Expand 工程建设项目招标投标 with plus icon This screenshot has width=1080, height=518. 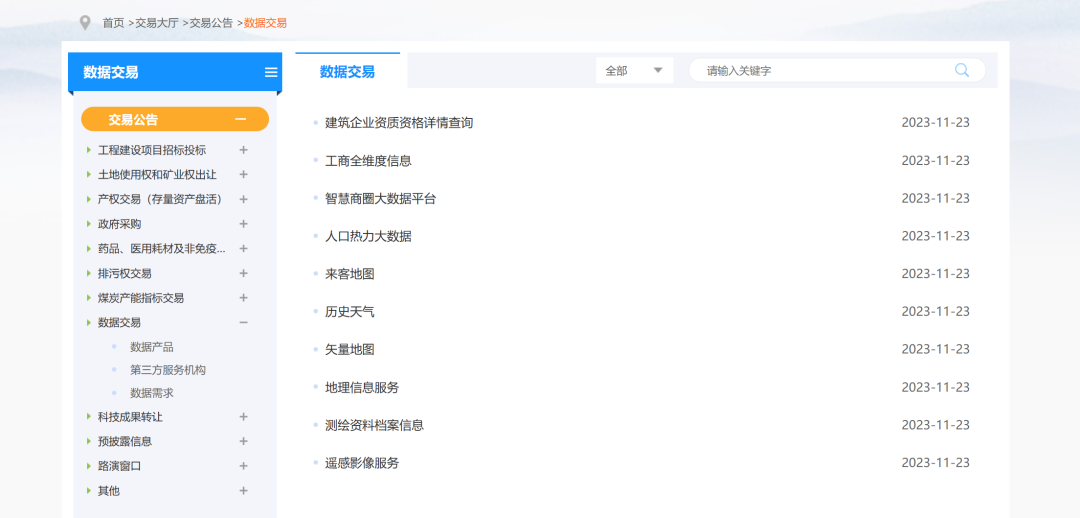coord(243,150)
